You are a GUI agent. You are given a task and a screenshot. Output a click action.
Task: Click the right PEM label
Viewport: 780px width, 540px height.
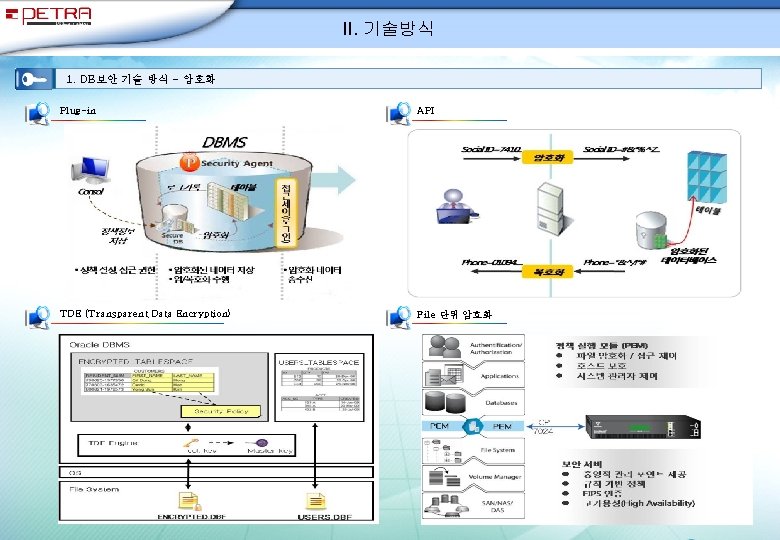(502, 426)
